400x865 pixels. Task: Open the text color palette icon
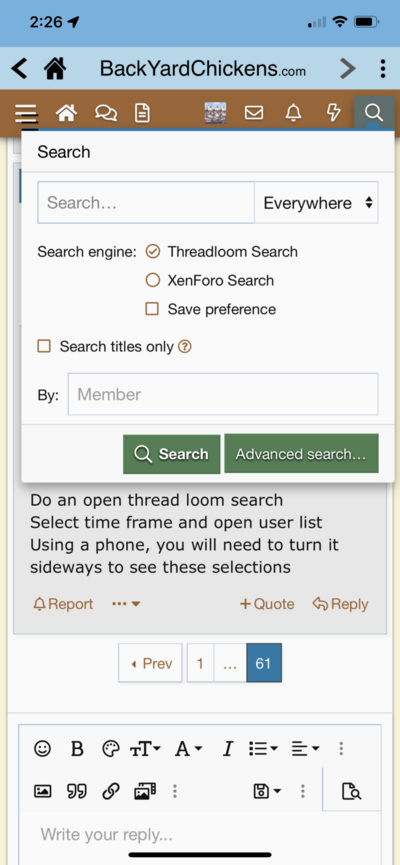(x=111, y=749)
